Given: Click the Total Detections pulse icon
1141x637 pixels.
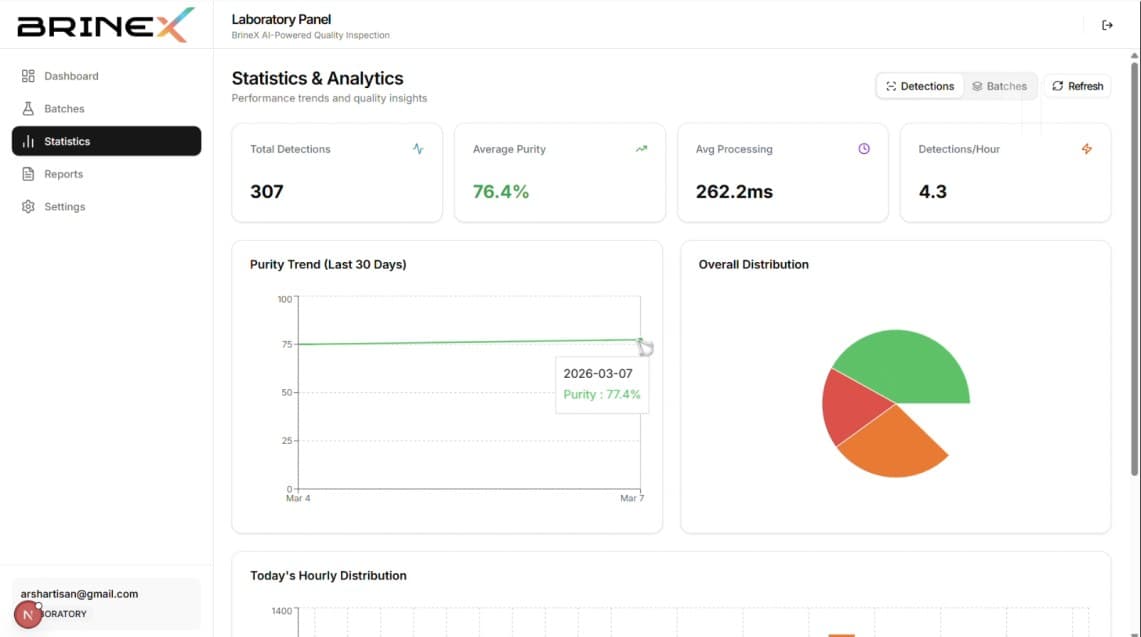Looking at the screenshot, I should pos(418,149).
